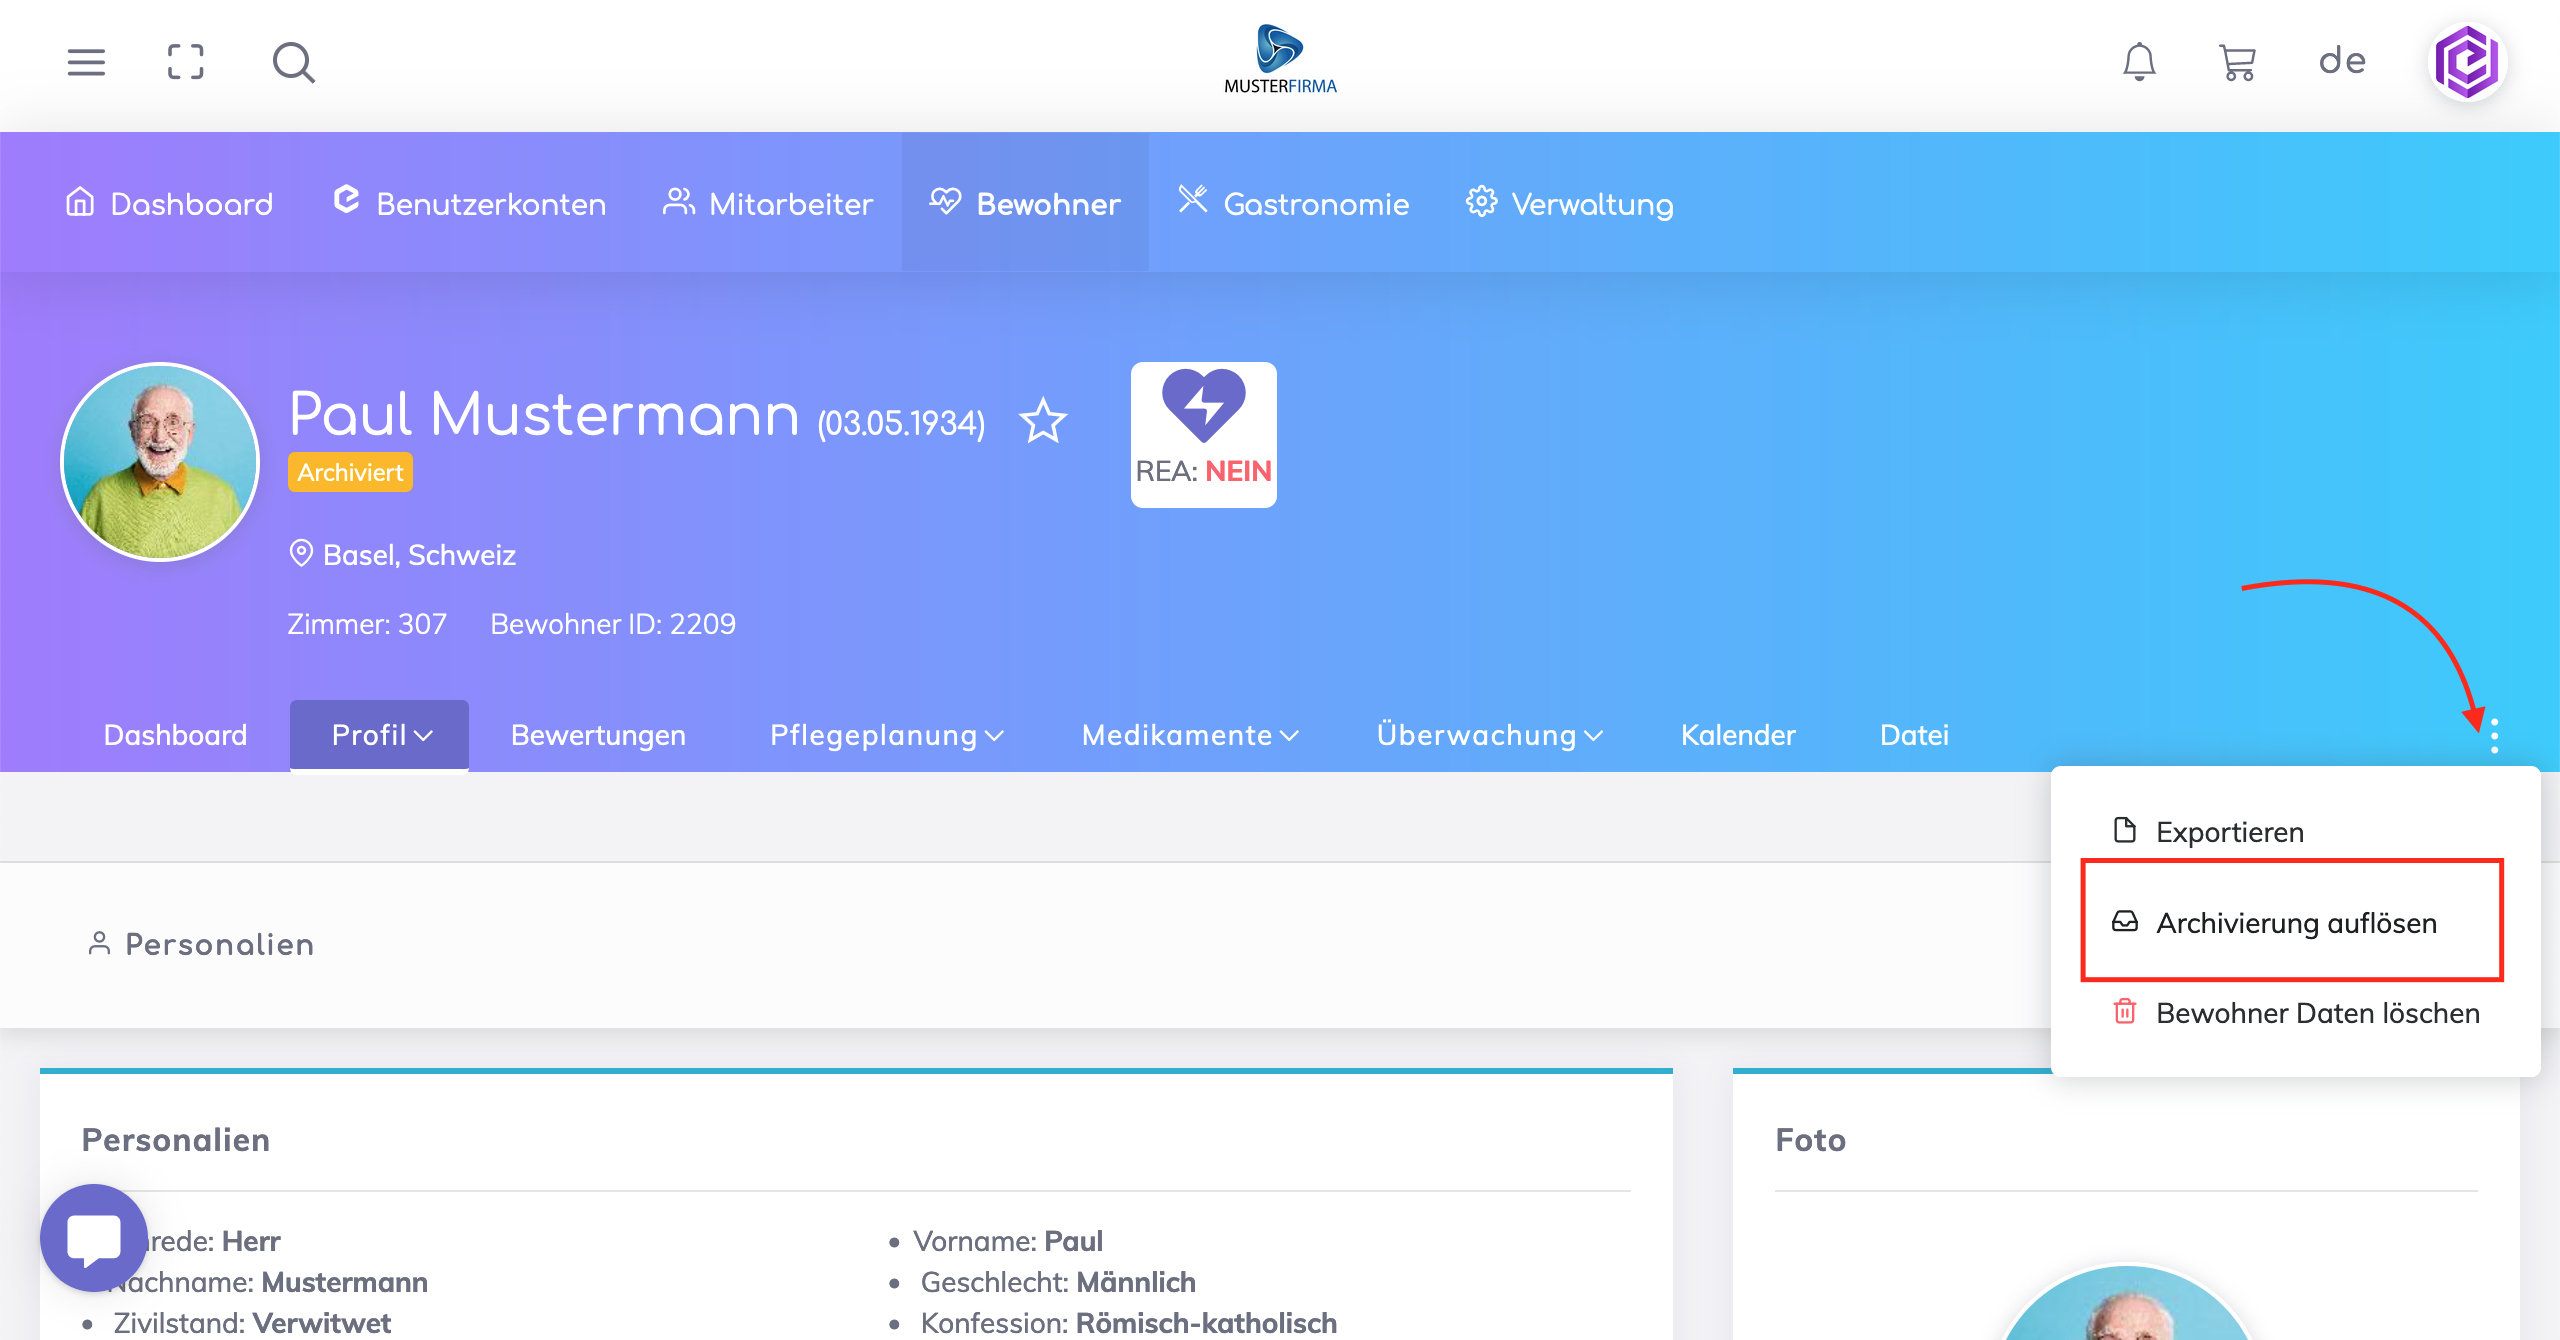The width and height of the screenshot is (2560, 1340).
Task: Open the chat bubble widget
Action: (94, 1238)
